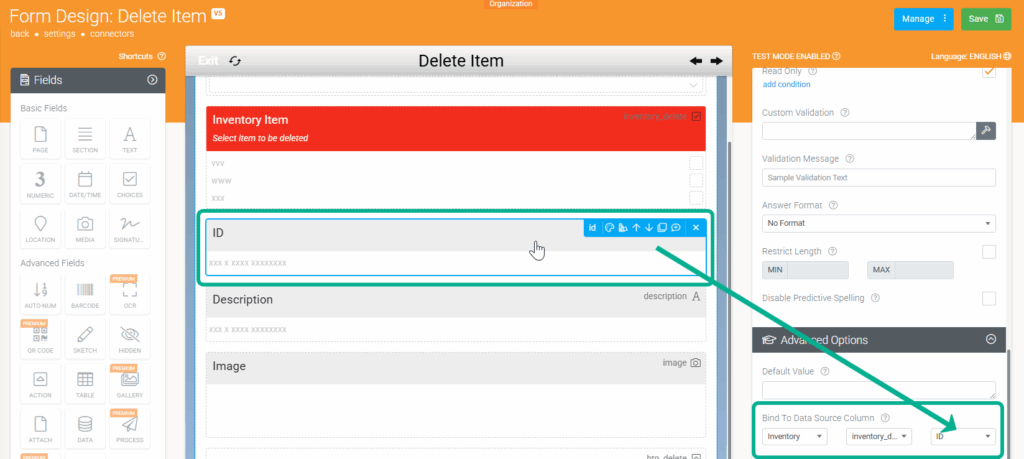The width and height of the screenshot is (1024, 459).
Task: Add a Hidden field
Action: click(x=130, y=340)
